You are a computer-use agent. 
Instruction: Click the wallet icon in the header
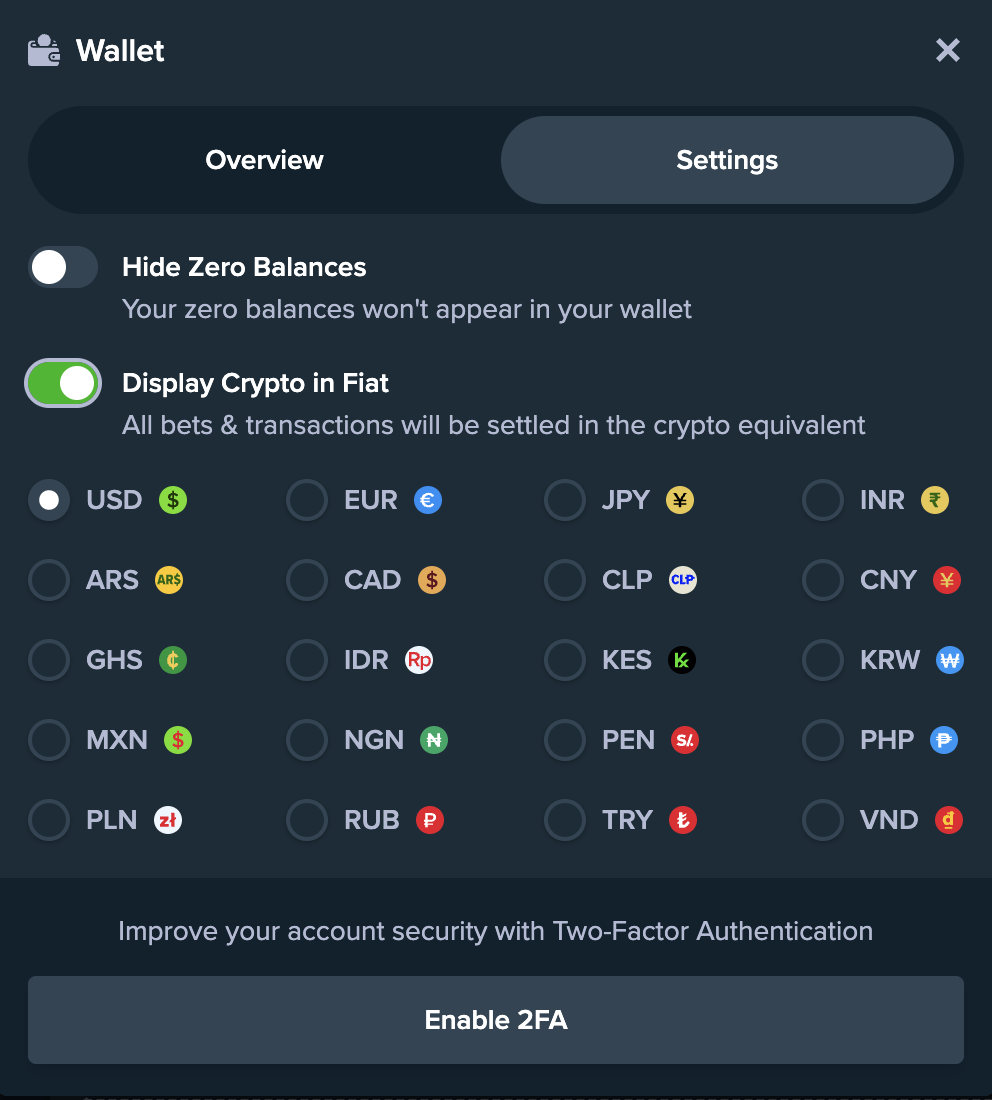click(x=44, y=50)
